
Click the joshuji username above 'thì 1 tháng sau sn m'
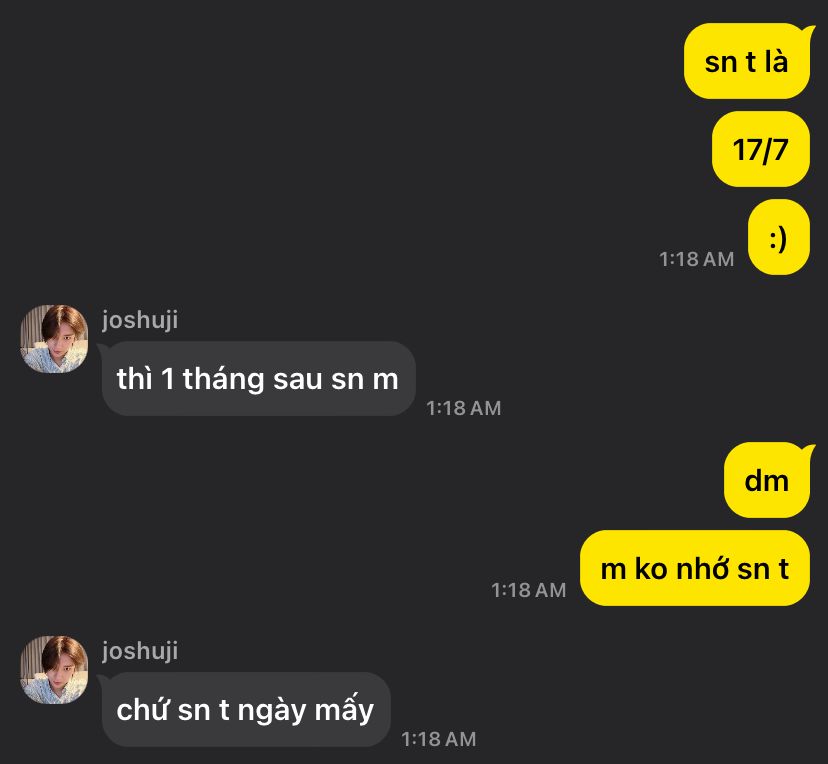click(x=140, y=320)
